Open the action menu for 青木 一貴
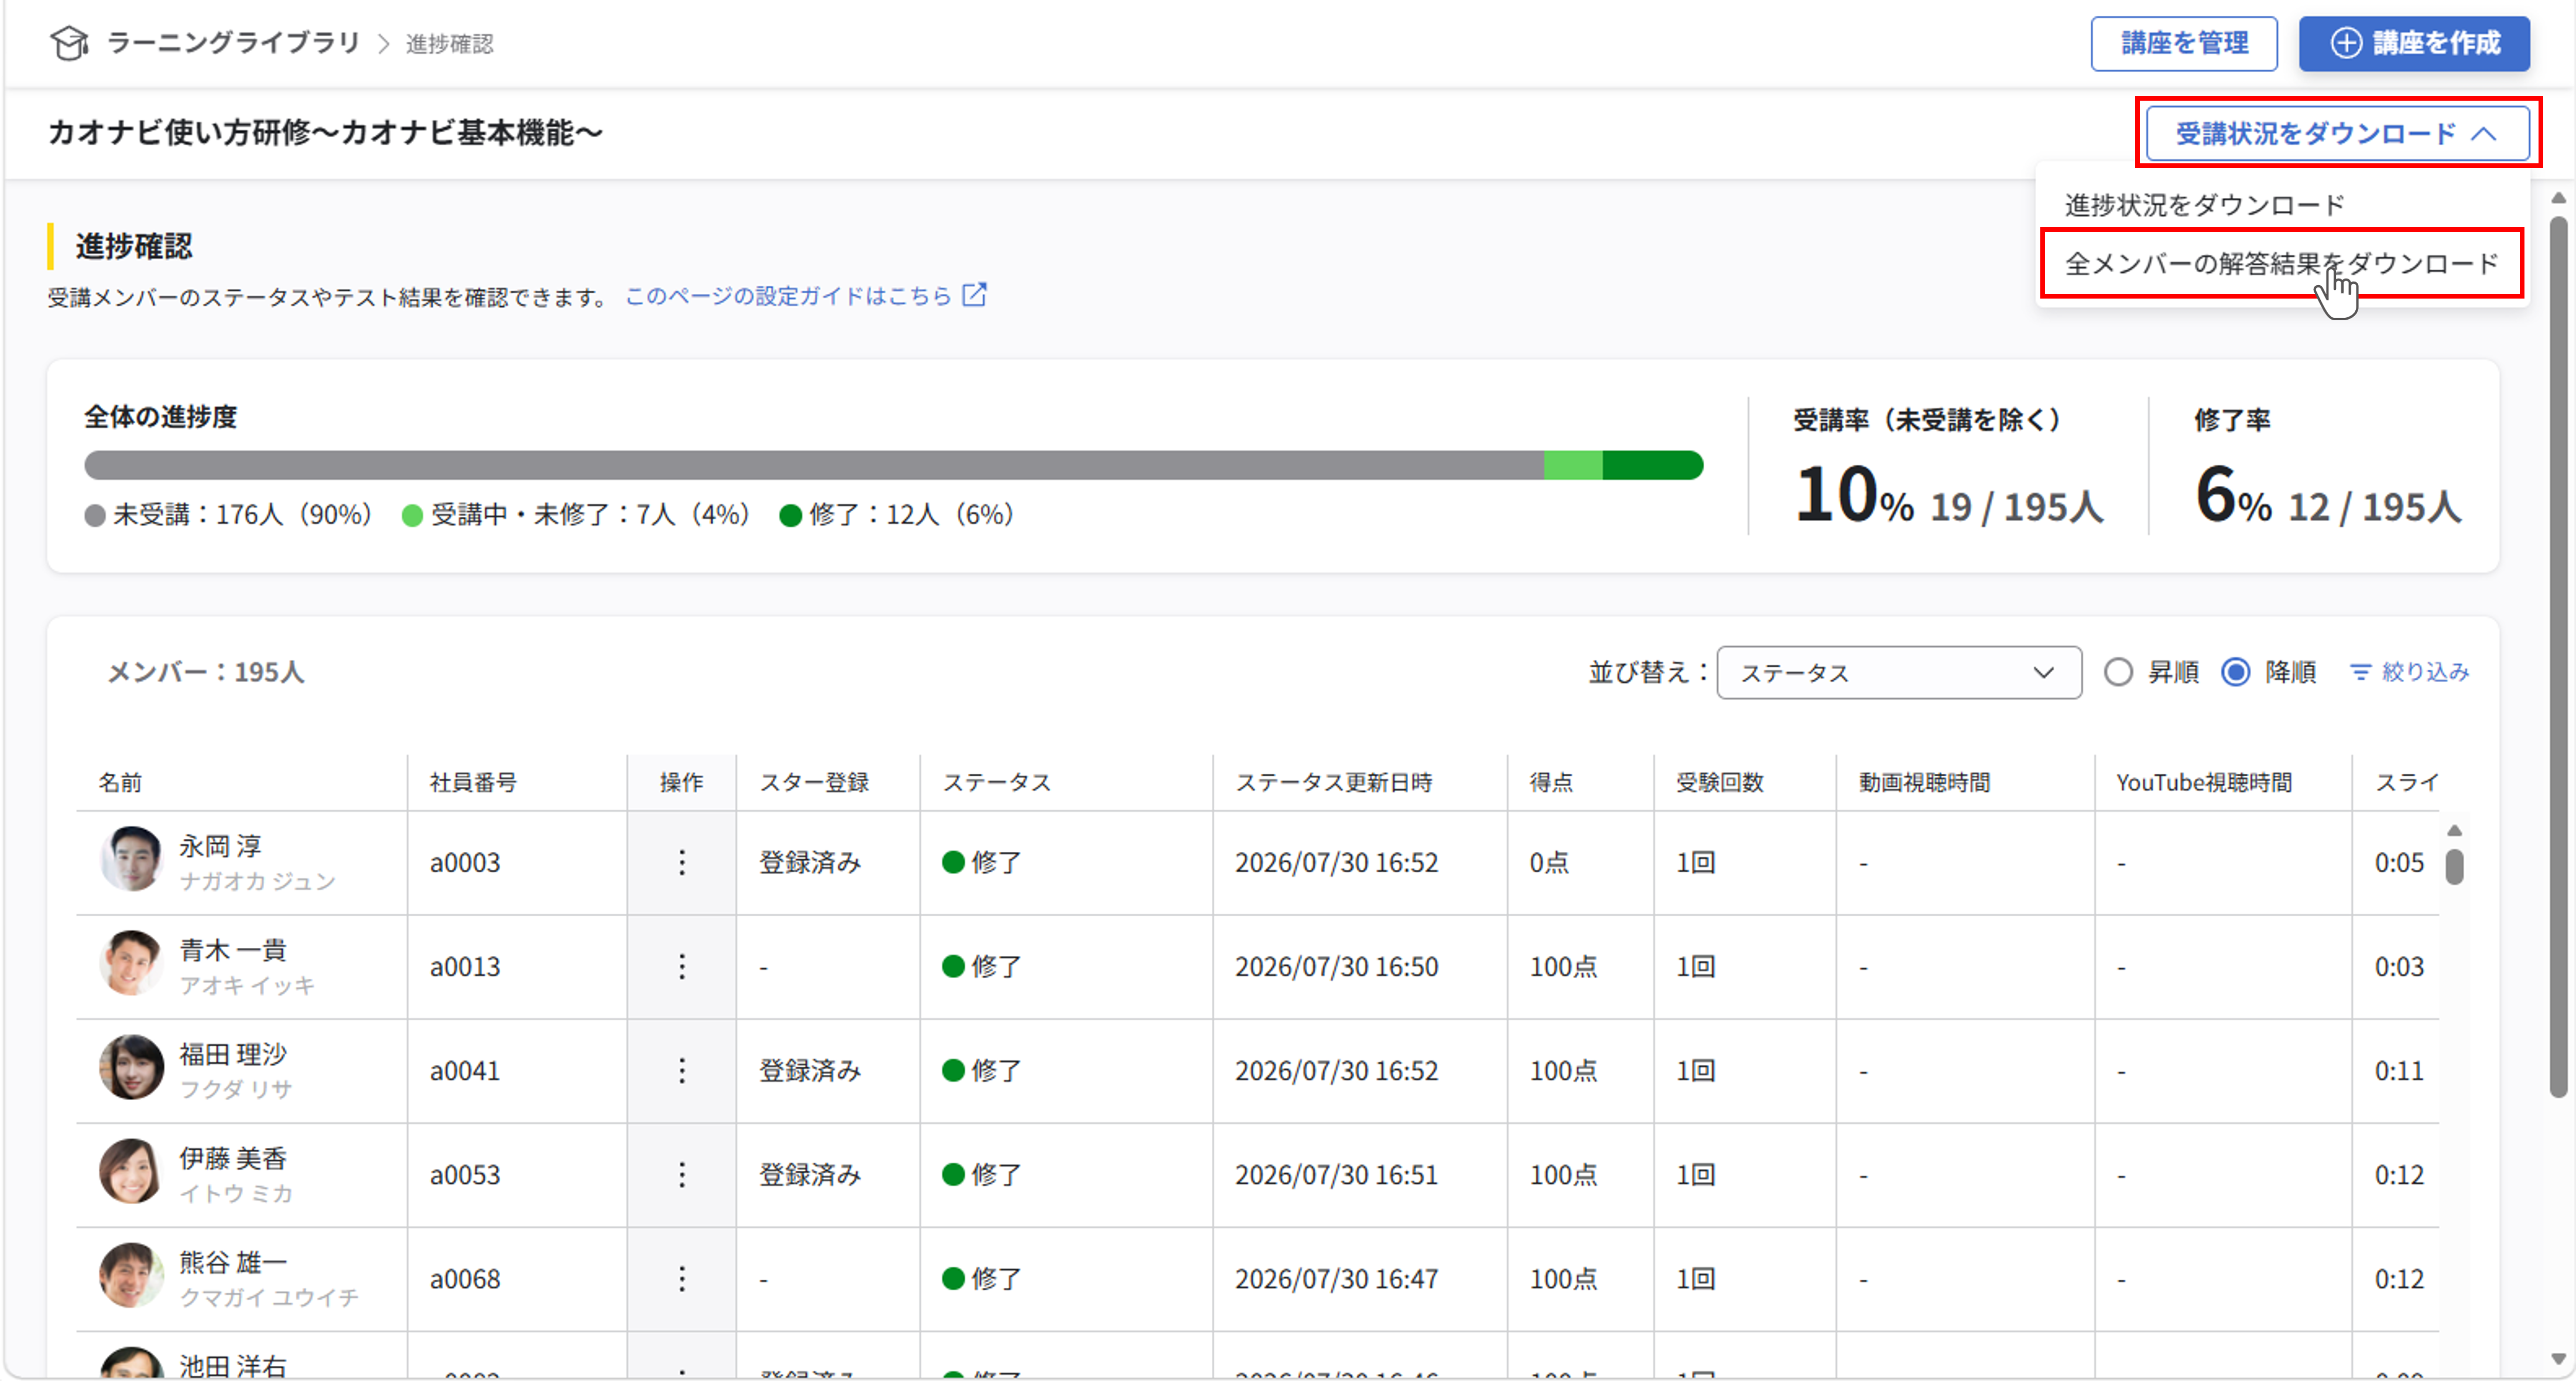 point(682,966)
